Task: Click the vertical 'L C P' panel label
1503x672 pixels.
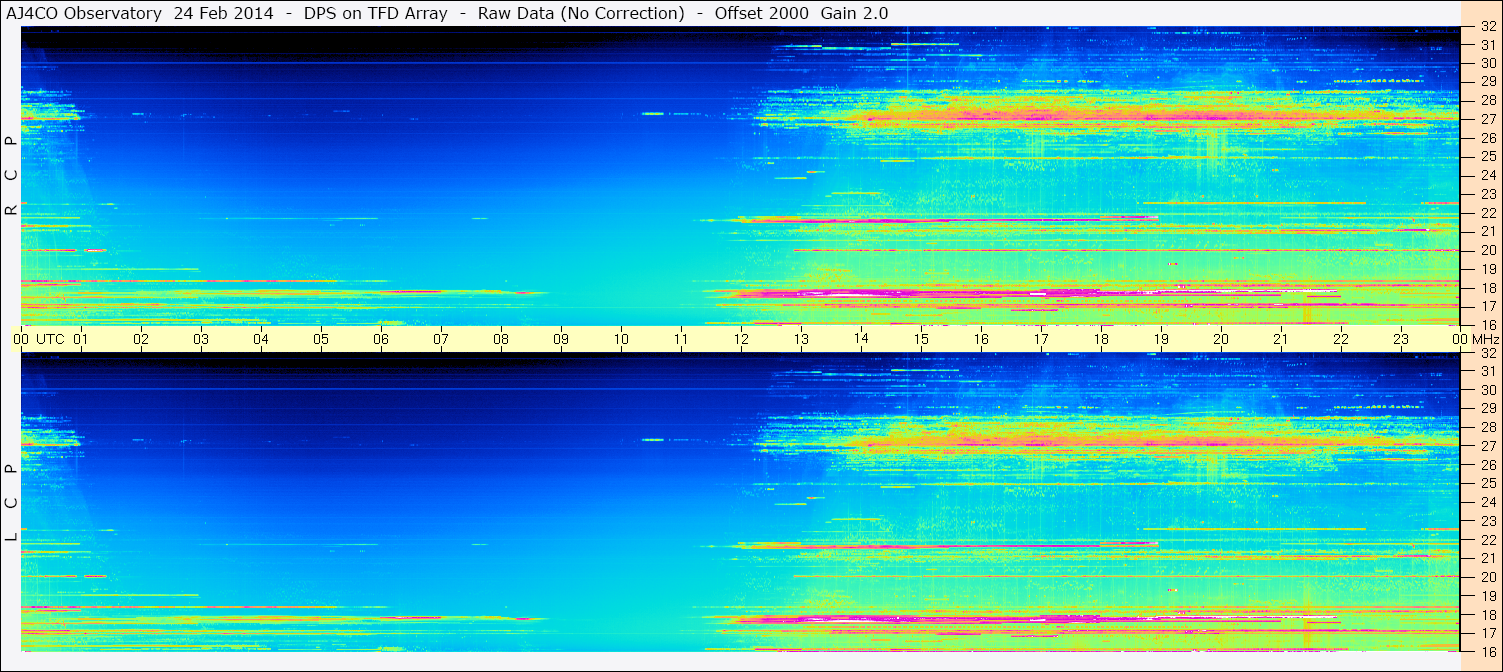Action: [x=11, y=503]
